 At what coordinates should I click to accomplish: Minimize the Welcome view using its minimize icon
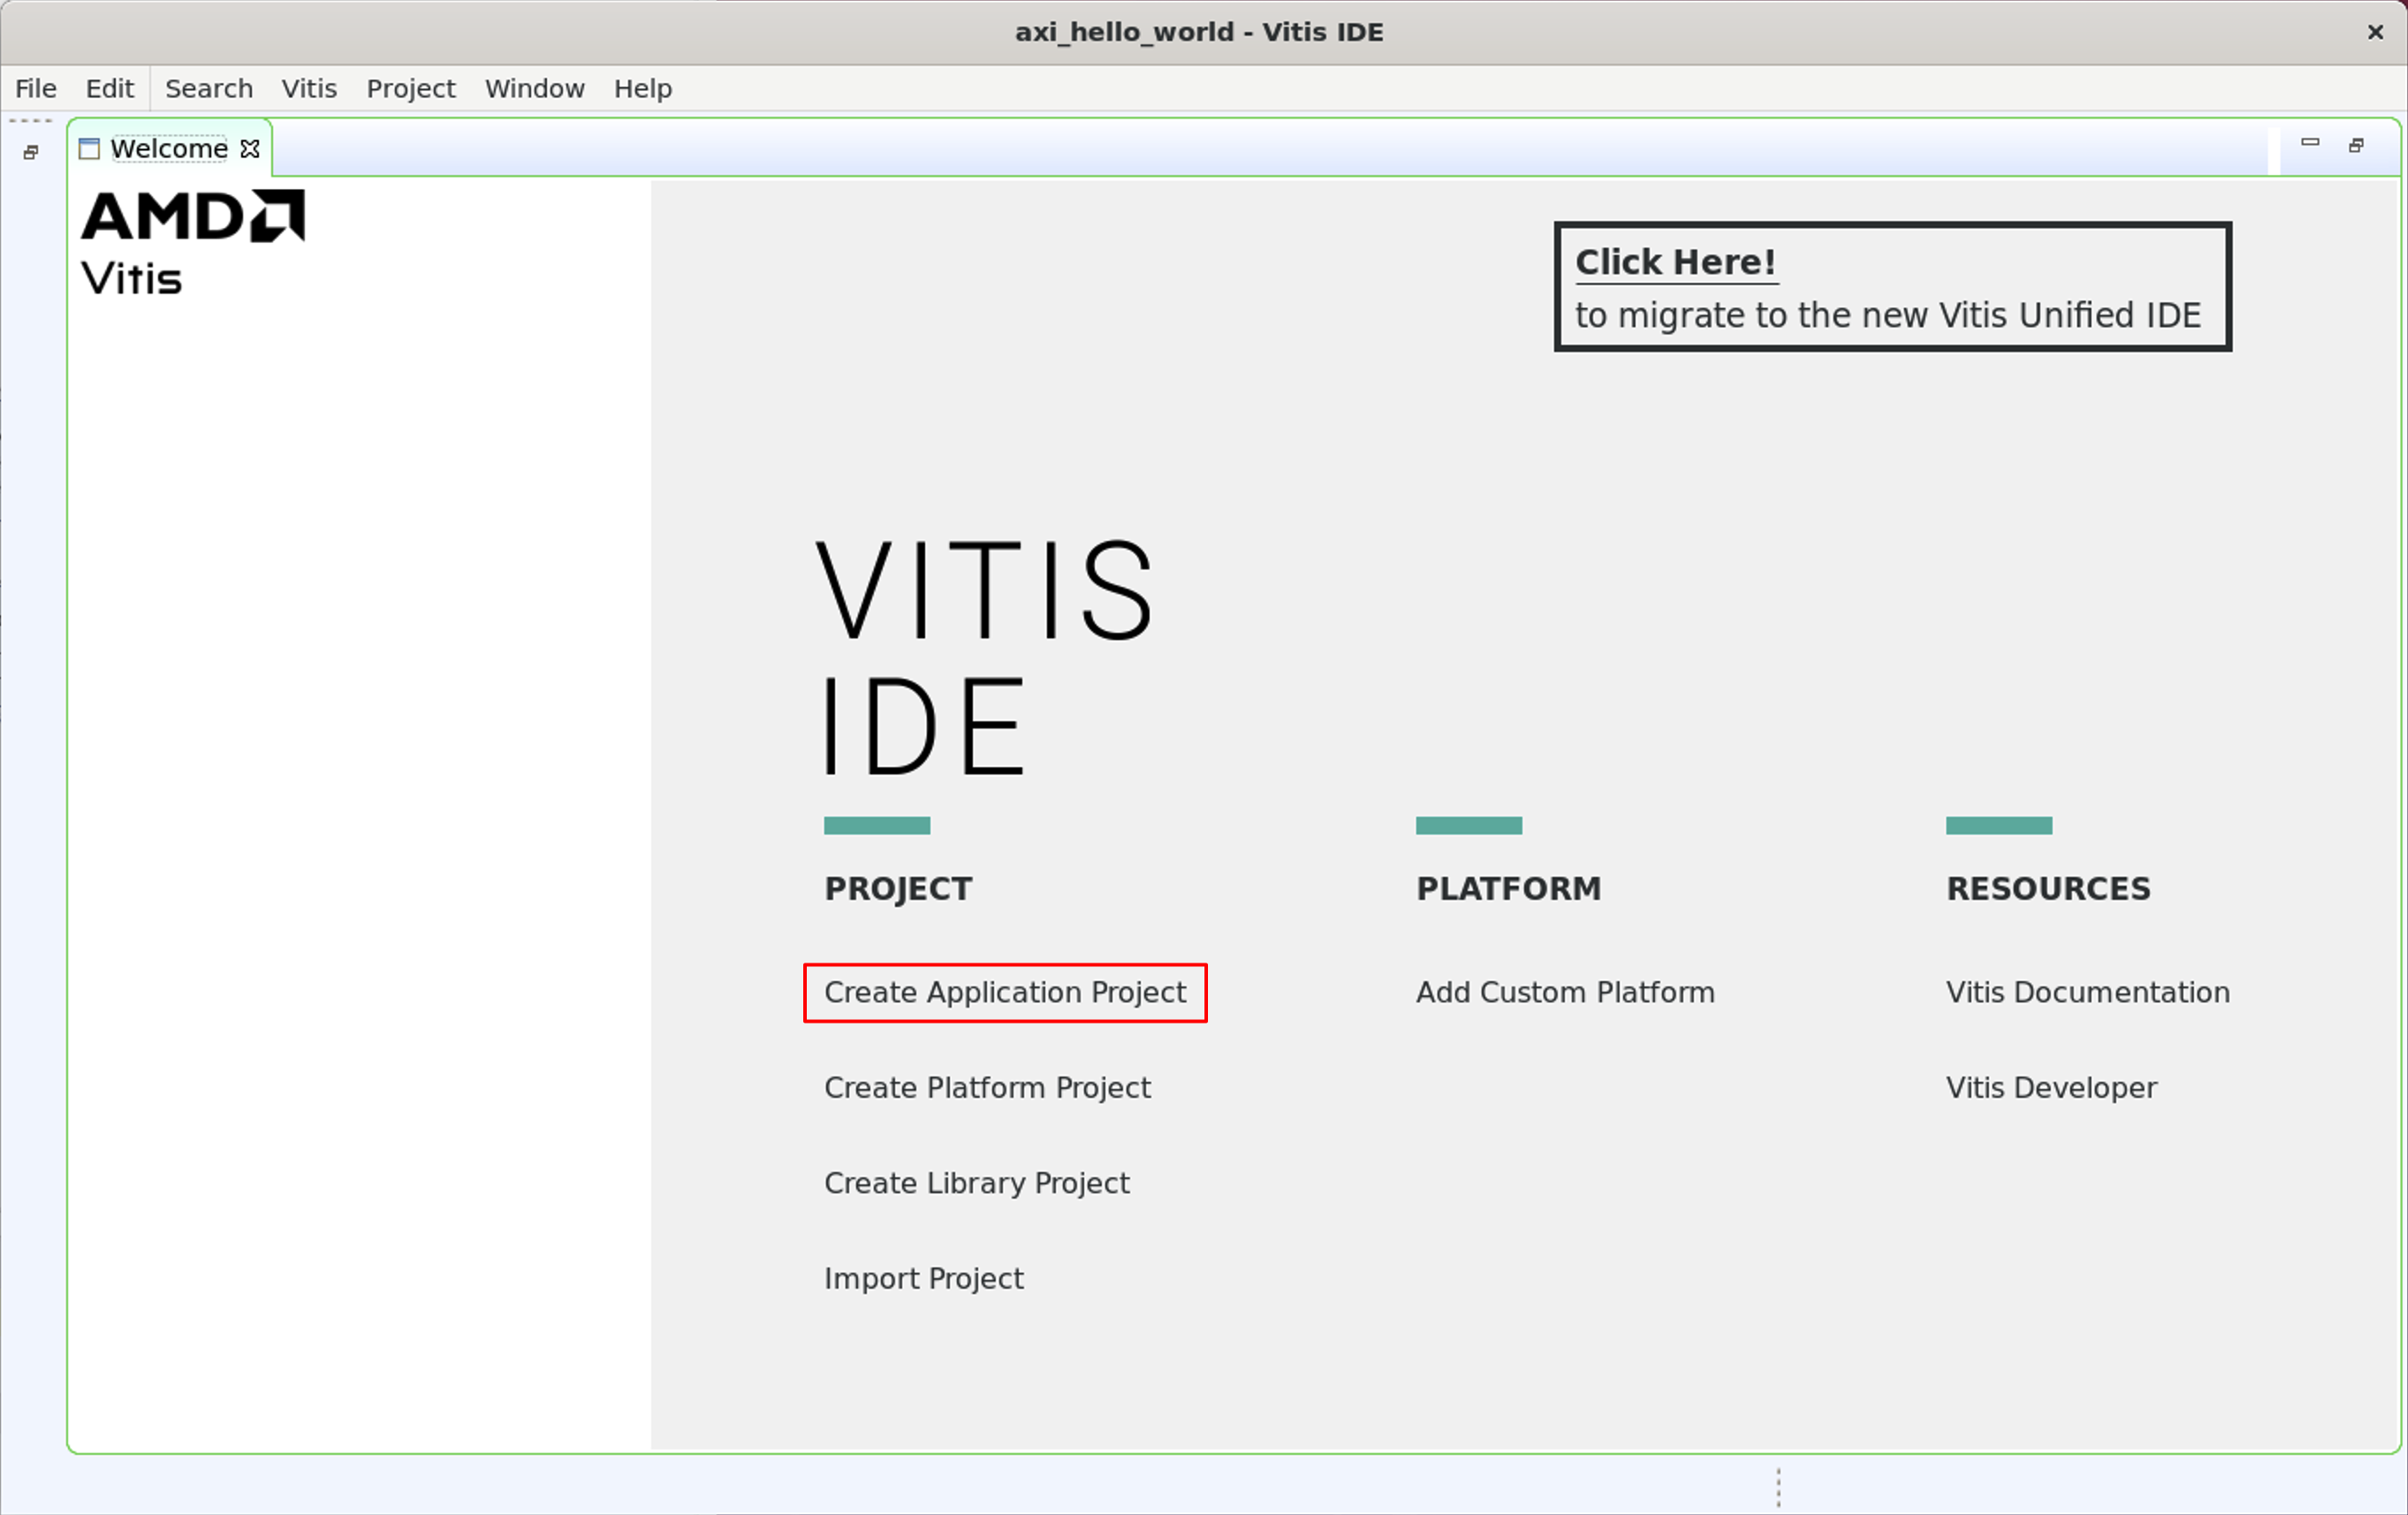(2311, 144)
